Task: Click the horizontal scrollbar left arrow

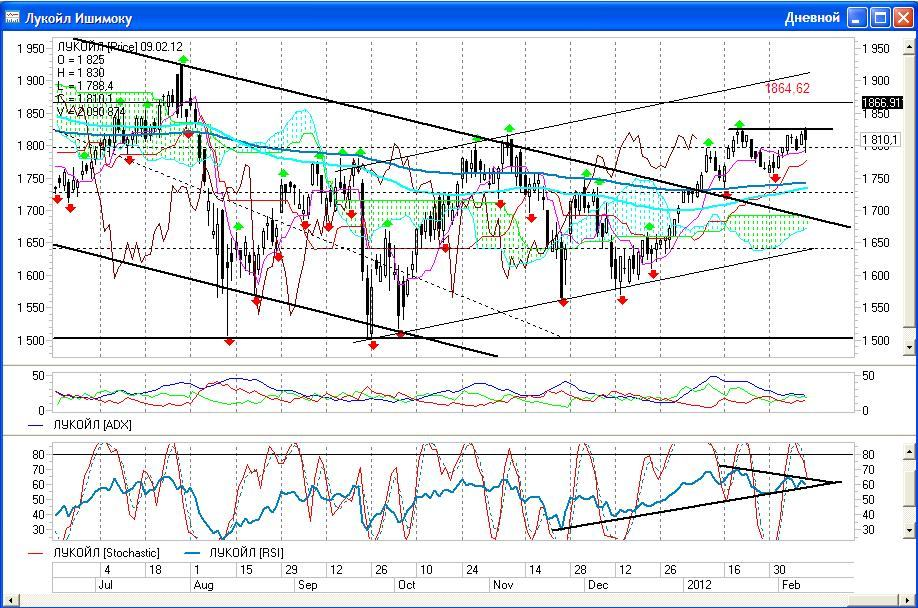Action: [10, 600]
